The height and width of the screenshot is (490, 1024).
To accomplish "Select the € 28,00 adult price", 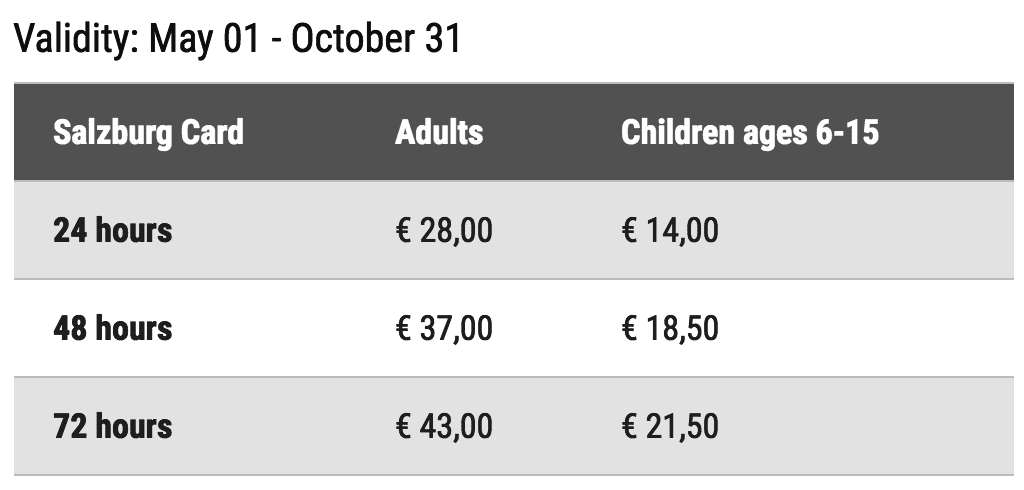I will 444,231.
